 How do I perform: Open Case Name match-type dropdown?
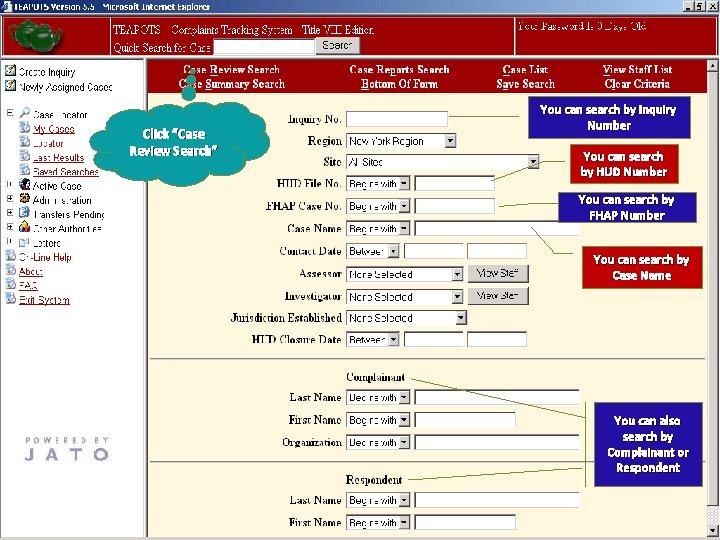[x=404, y=228]
